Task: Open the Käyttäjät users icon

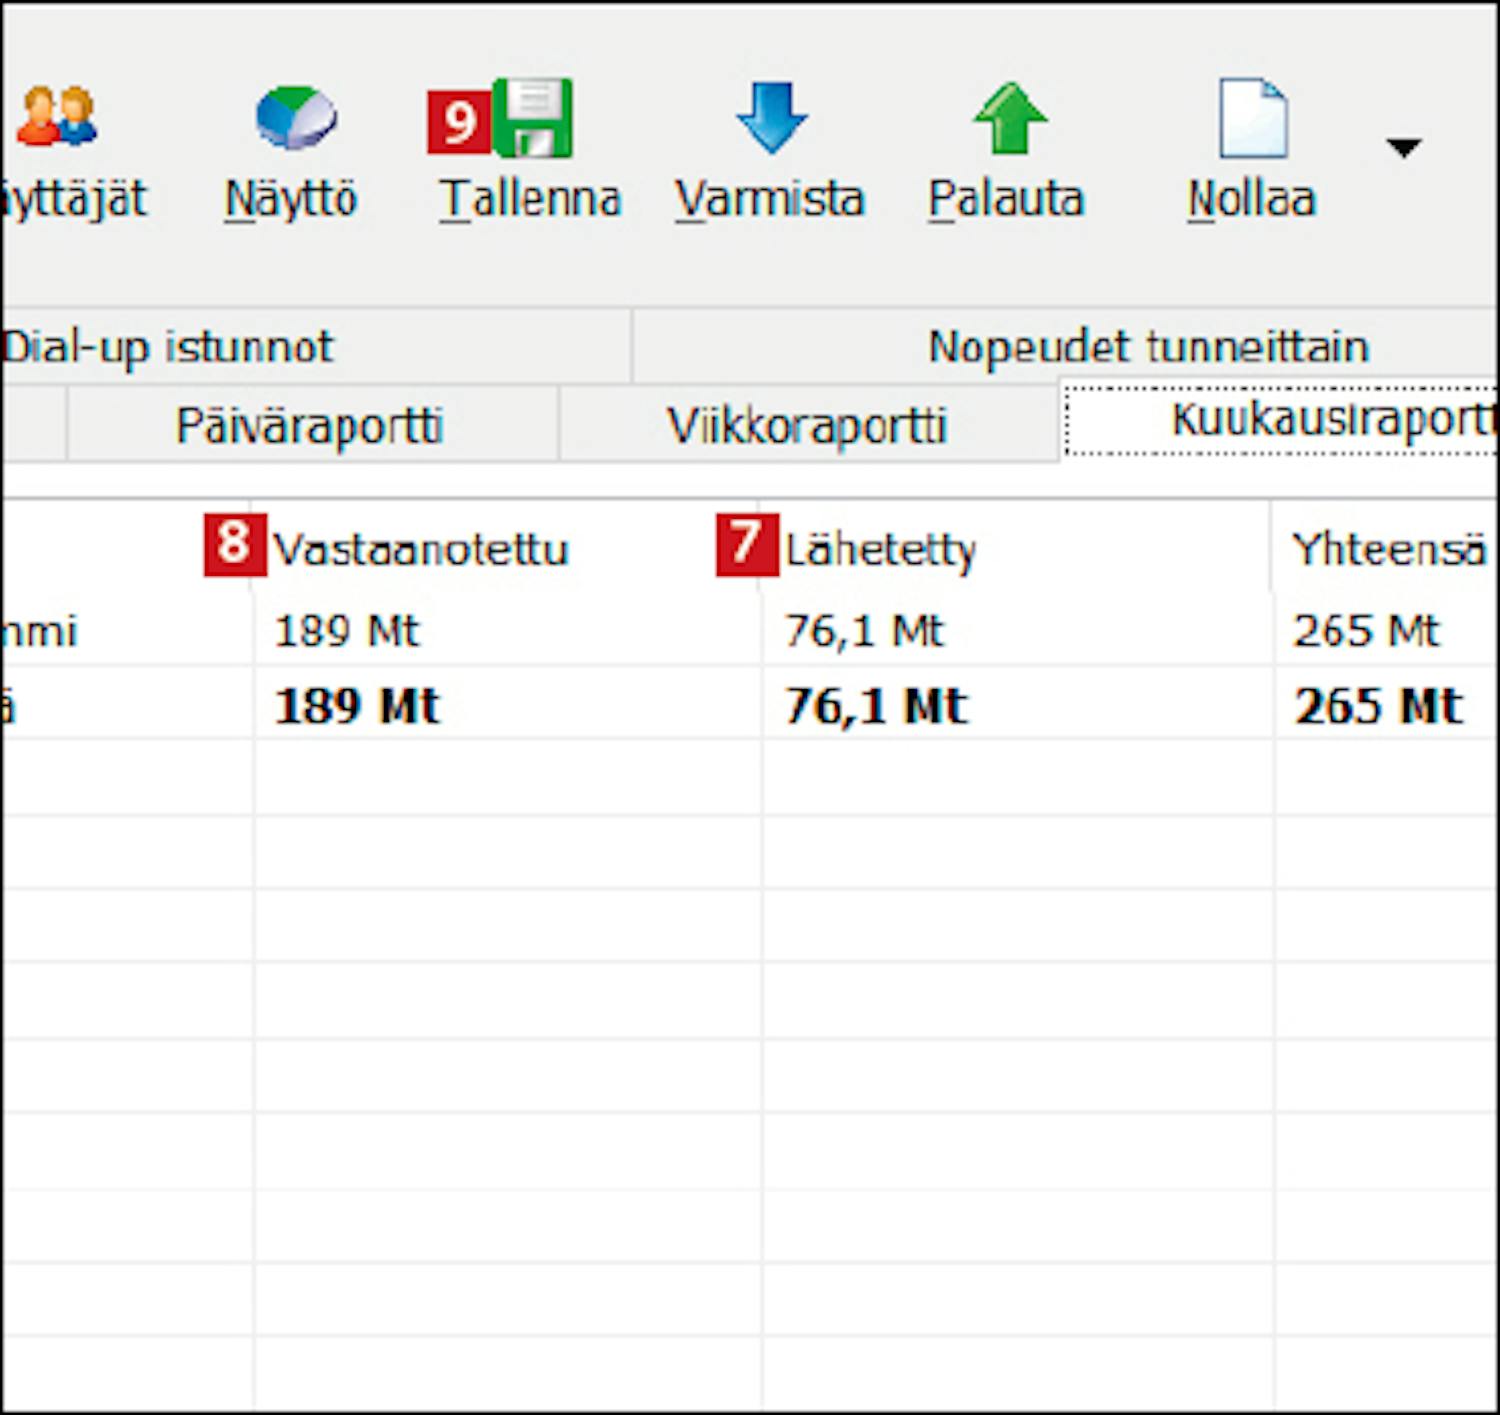Action: click(58, 118)
